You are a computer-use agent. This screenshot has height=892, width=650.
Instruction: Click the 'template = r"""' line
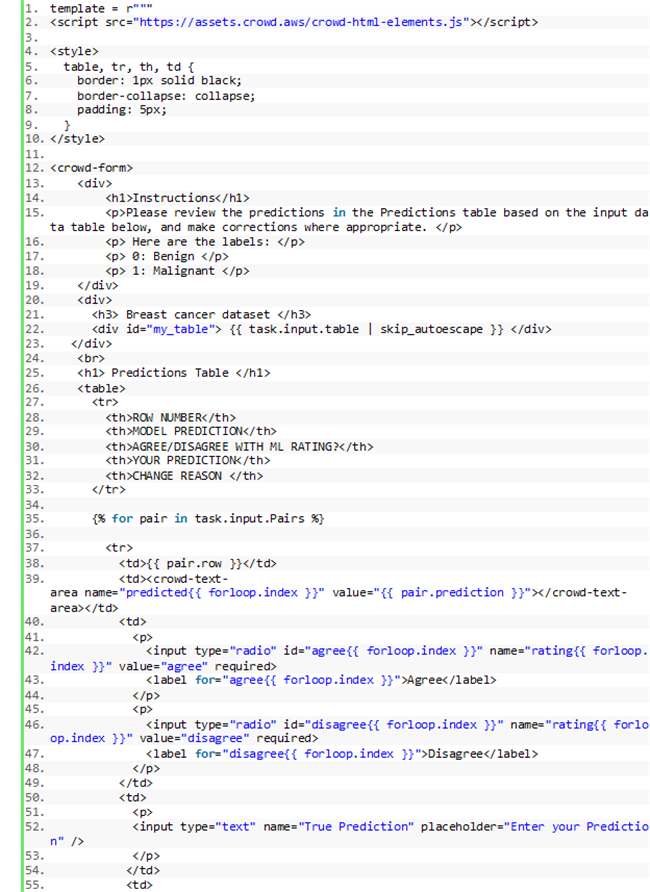pyautogui.click(x=101, y=8)
